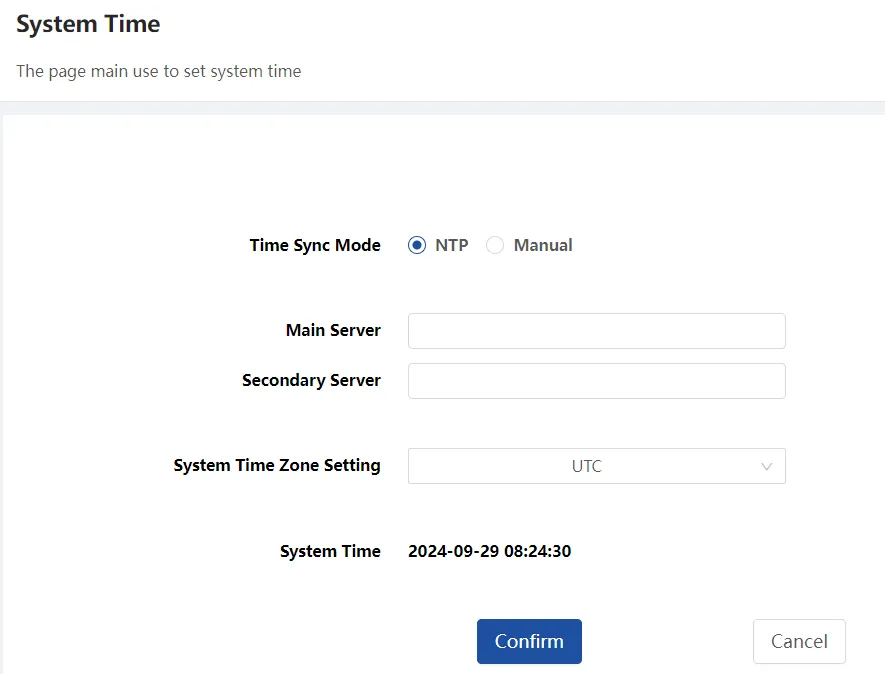Viewport: 885px width, 674px height.
Task: Open the System Time Zone Setting dropdown
Action: pos(597,466)
